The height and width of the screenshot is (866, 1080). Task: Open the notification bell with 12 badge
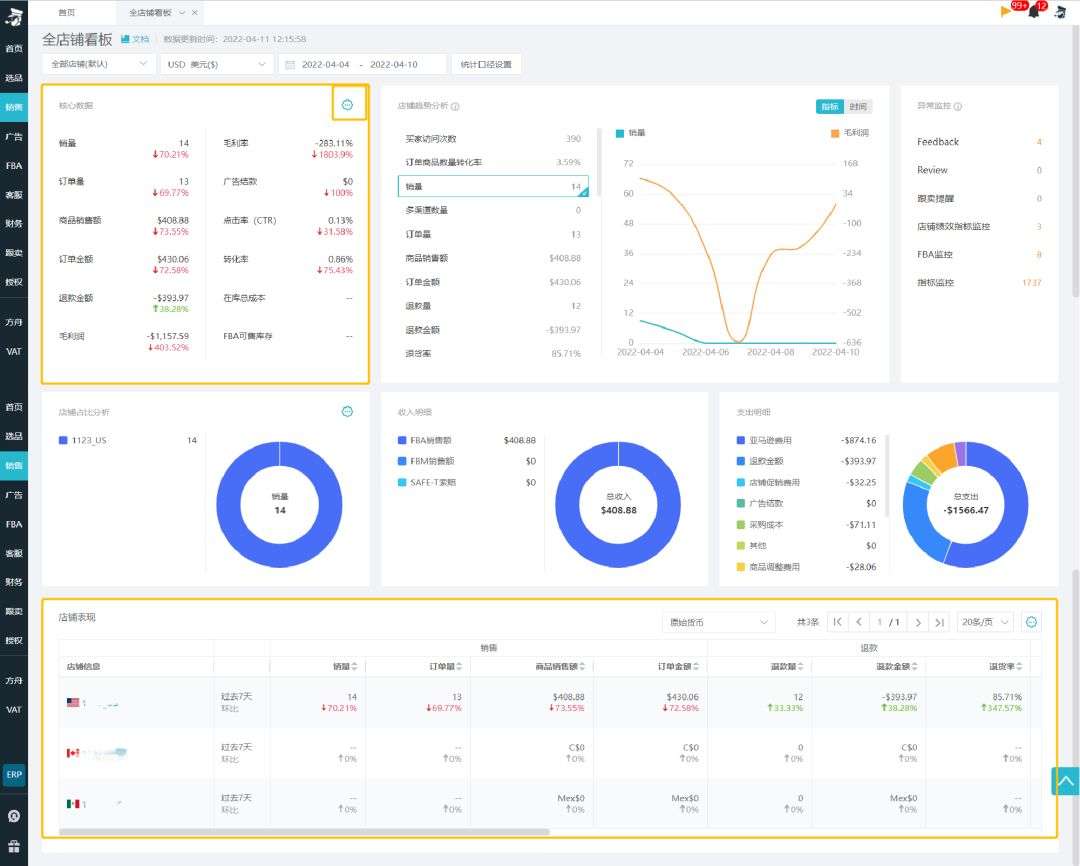(1034, 12)
